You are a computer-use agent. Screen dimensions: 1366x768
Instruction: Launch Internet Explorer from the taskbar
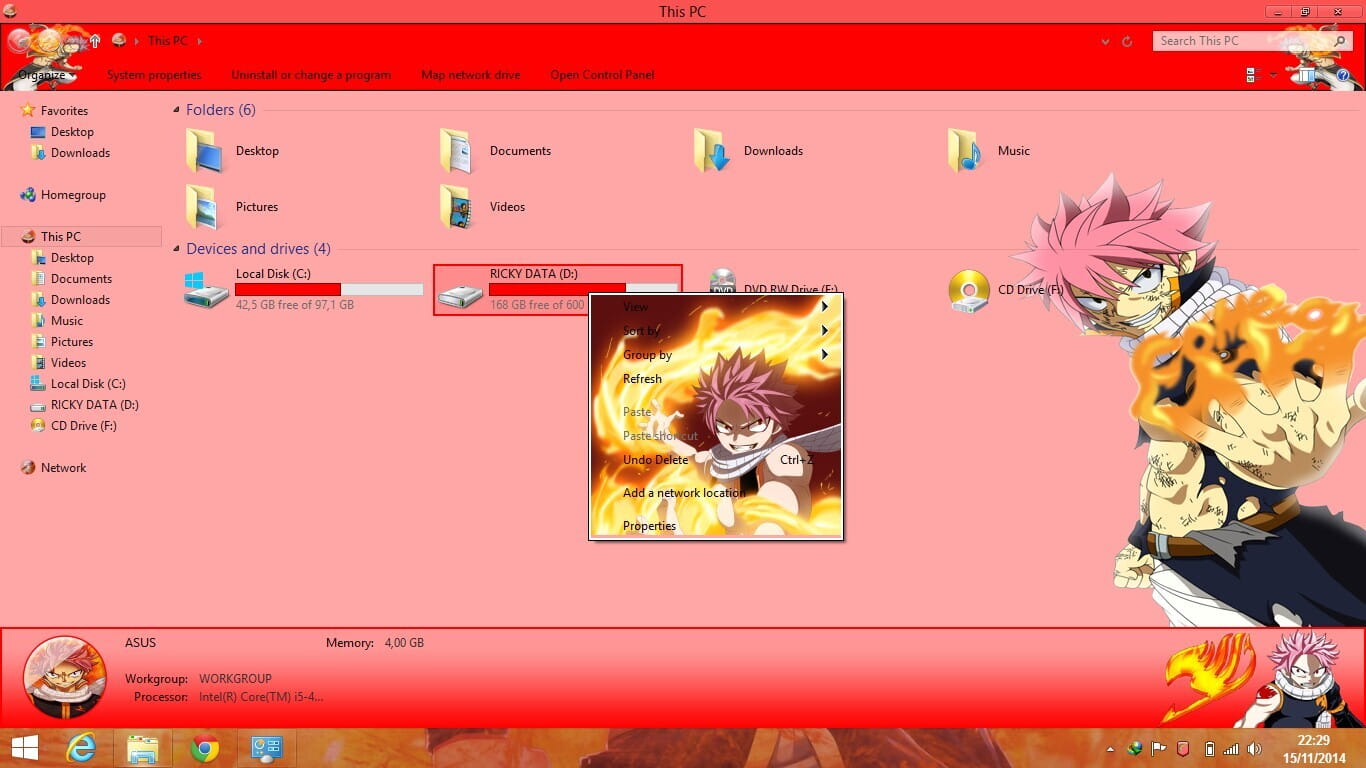point(81,748)
